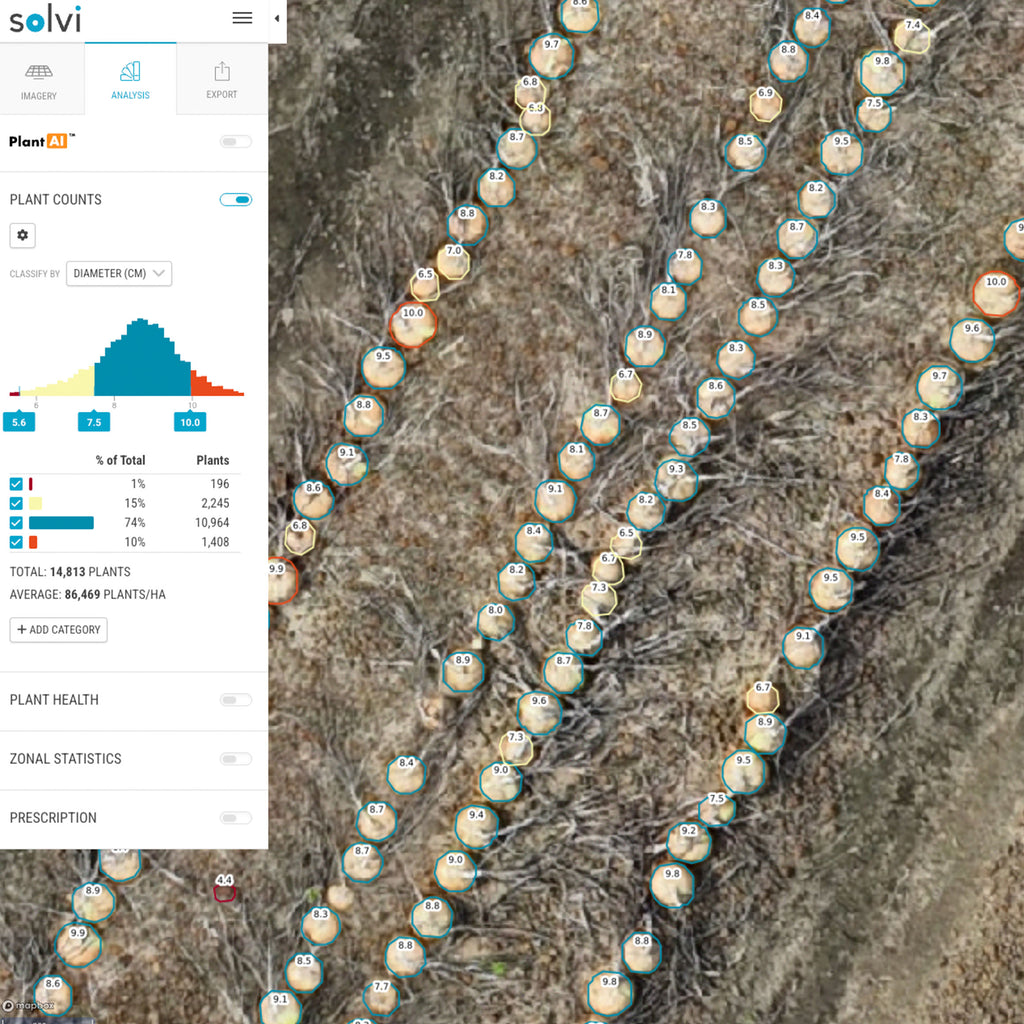The image size is (1024, 1024).
Task: Click the Mapbox attribution link
Action: click(28, 1006)
